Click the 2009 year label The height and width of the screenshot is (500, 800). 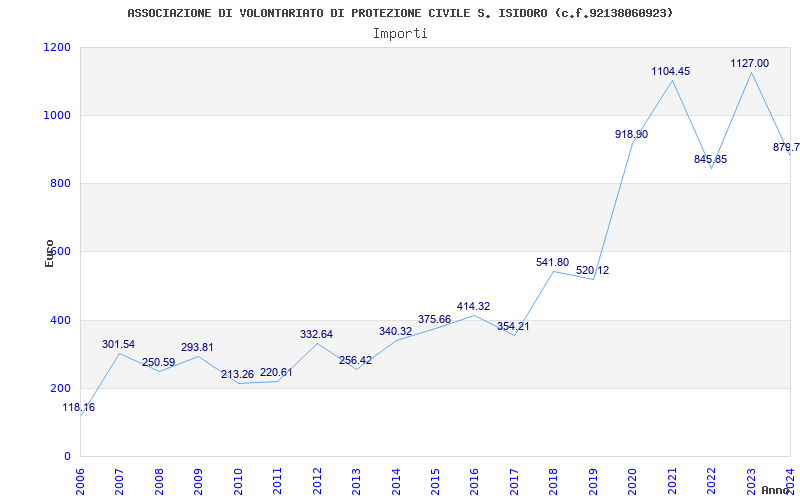198,482
